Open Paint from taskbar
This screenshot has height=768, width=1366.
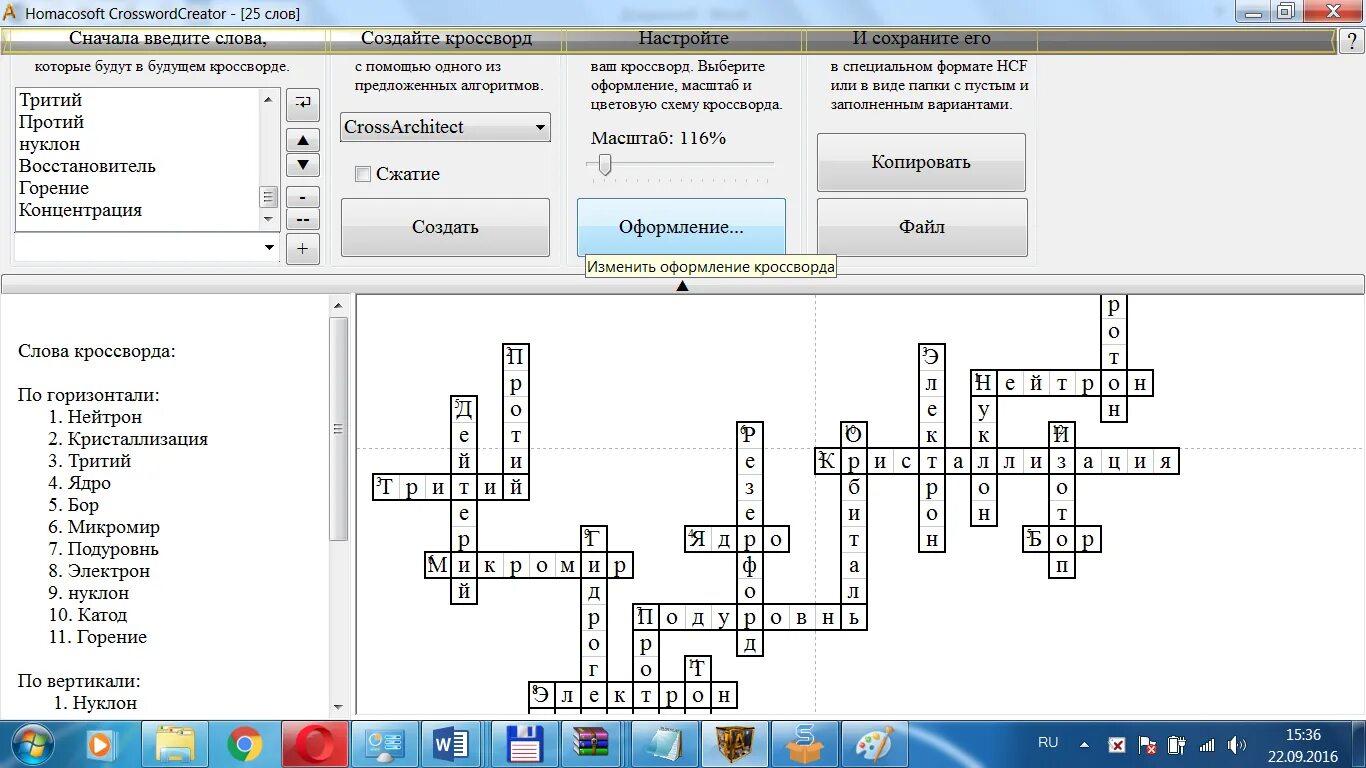(x=875, y=744)
